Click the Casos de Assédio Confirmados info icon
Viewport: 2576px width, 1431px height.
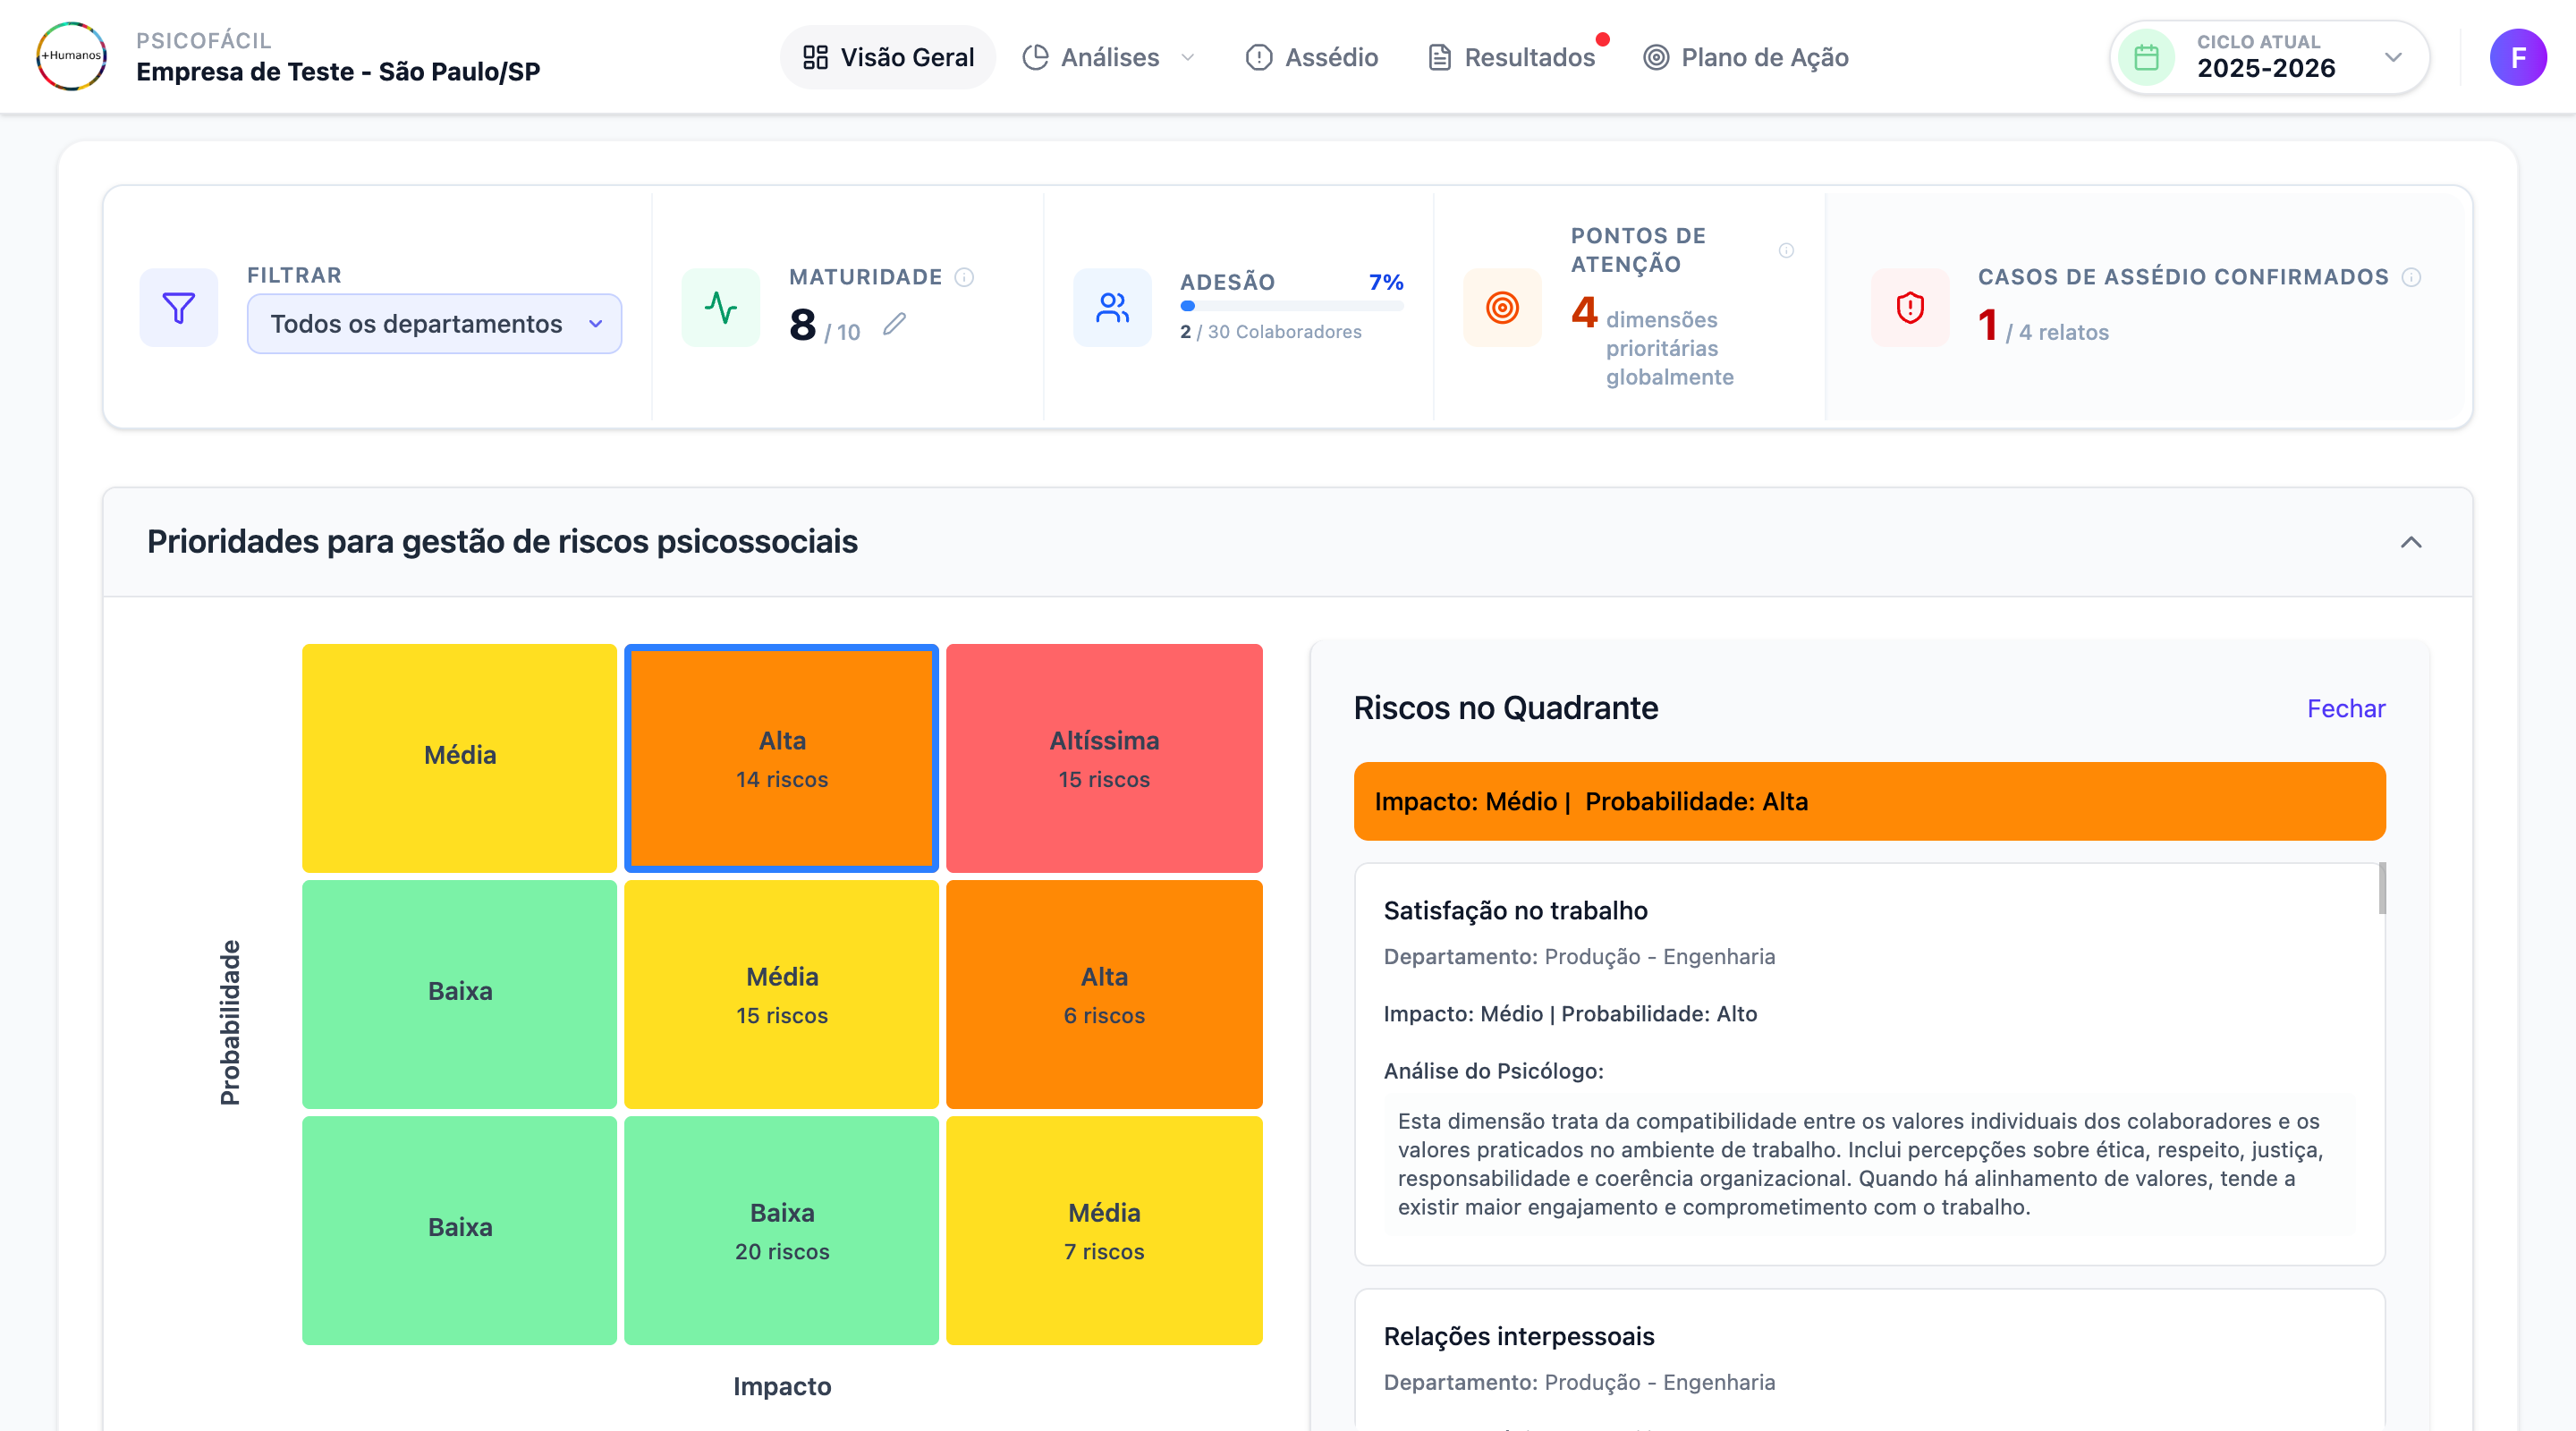[2411, 277]
